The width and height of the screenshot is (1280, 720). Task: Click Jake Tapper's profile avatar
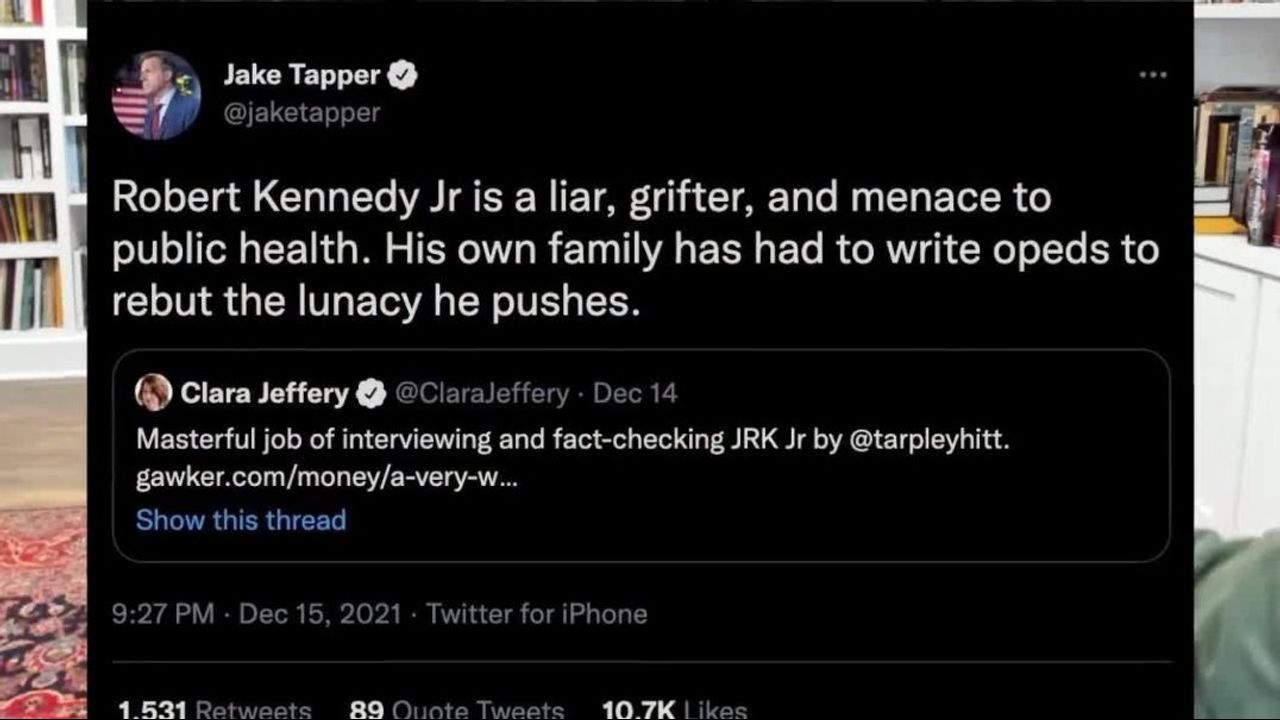156,94
